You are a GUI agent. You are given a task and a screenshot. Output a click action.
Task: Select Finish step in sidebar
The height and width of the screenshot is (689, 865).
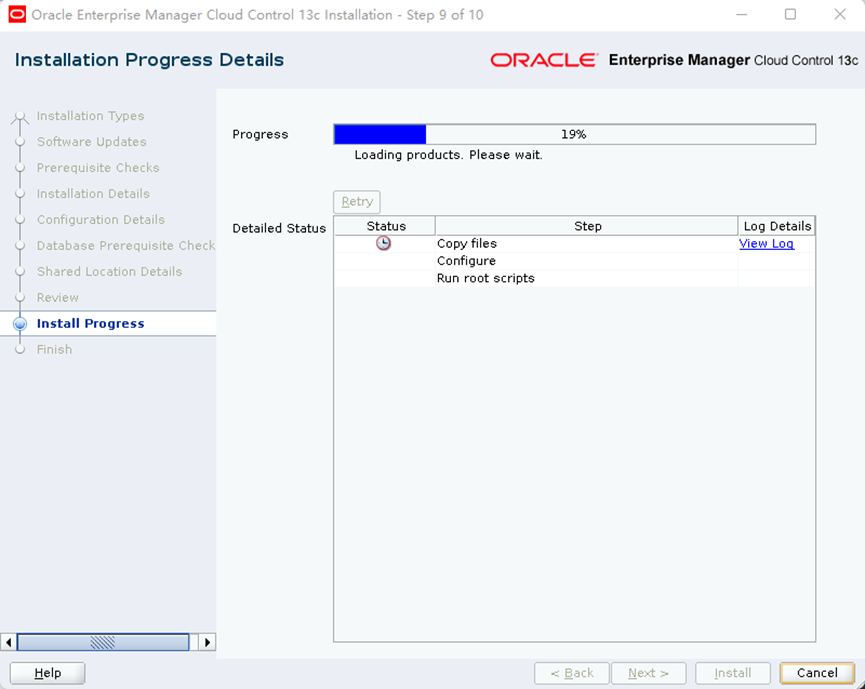click(55, 349)
